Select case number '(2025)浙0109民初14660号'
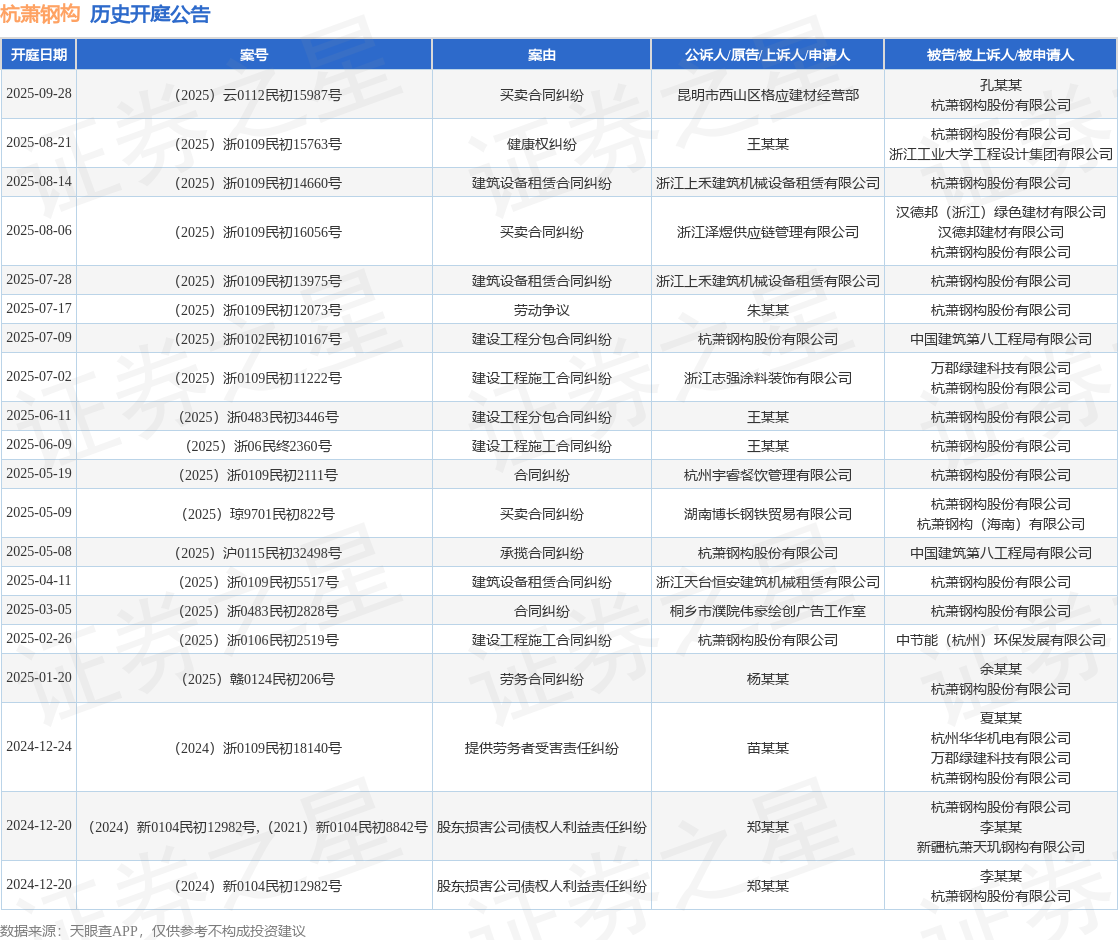The image size is (1118, 940). pyautogui.click(x=257, y=183)
